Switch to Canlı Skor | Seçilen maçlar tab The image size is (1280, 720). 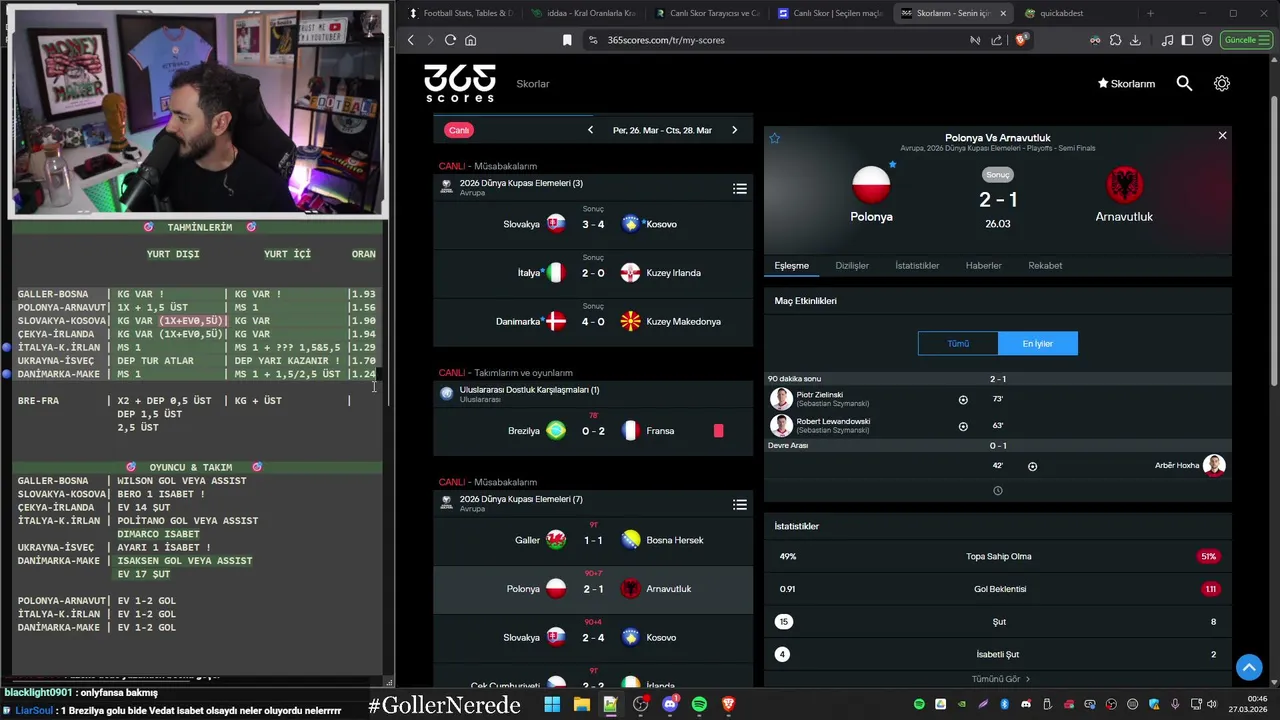(829, 13)
